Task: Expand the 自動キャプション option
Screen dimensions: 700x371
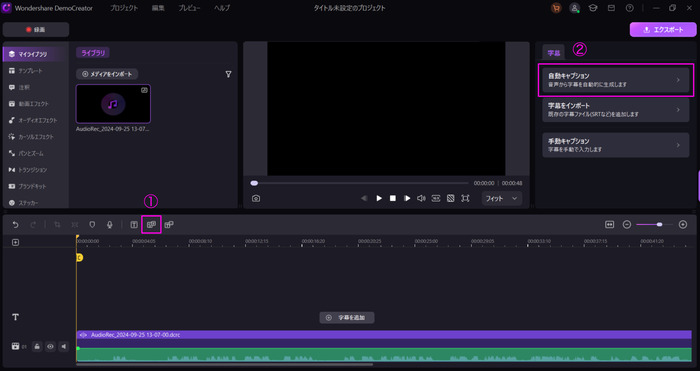Action: [616, 80]
